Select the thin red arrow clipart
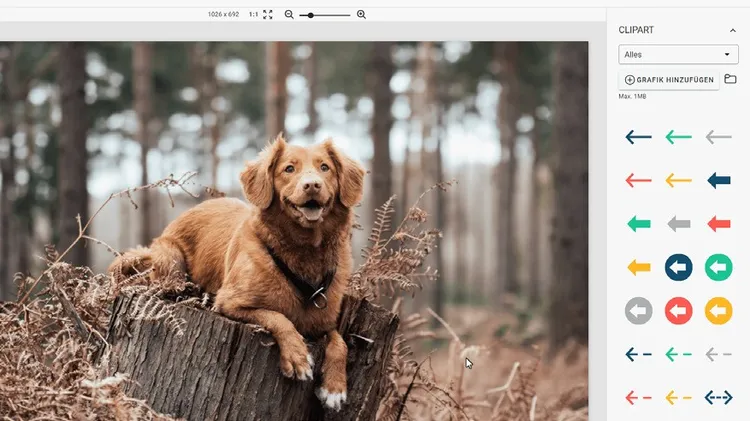The width and height of the screenshot is (750, 421). tap(638, 181)
